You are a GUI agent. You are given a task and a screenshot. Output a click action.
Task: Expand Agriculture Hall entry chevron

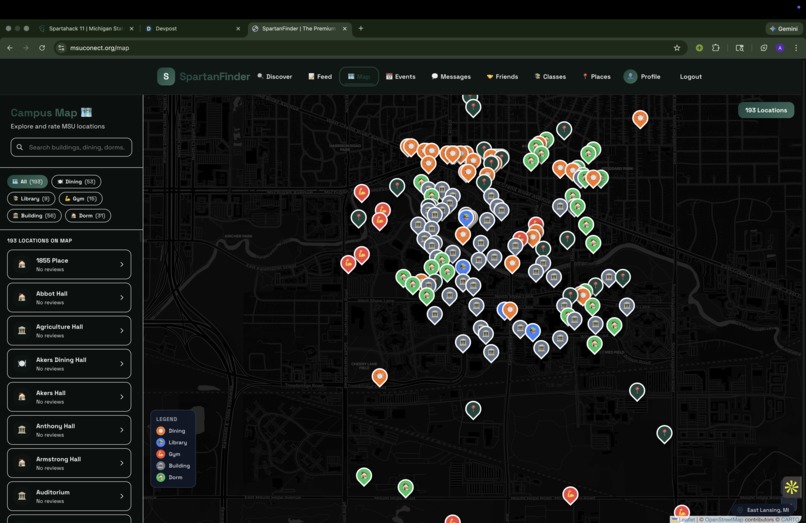pos(122,331)
